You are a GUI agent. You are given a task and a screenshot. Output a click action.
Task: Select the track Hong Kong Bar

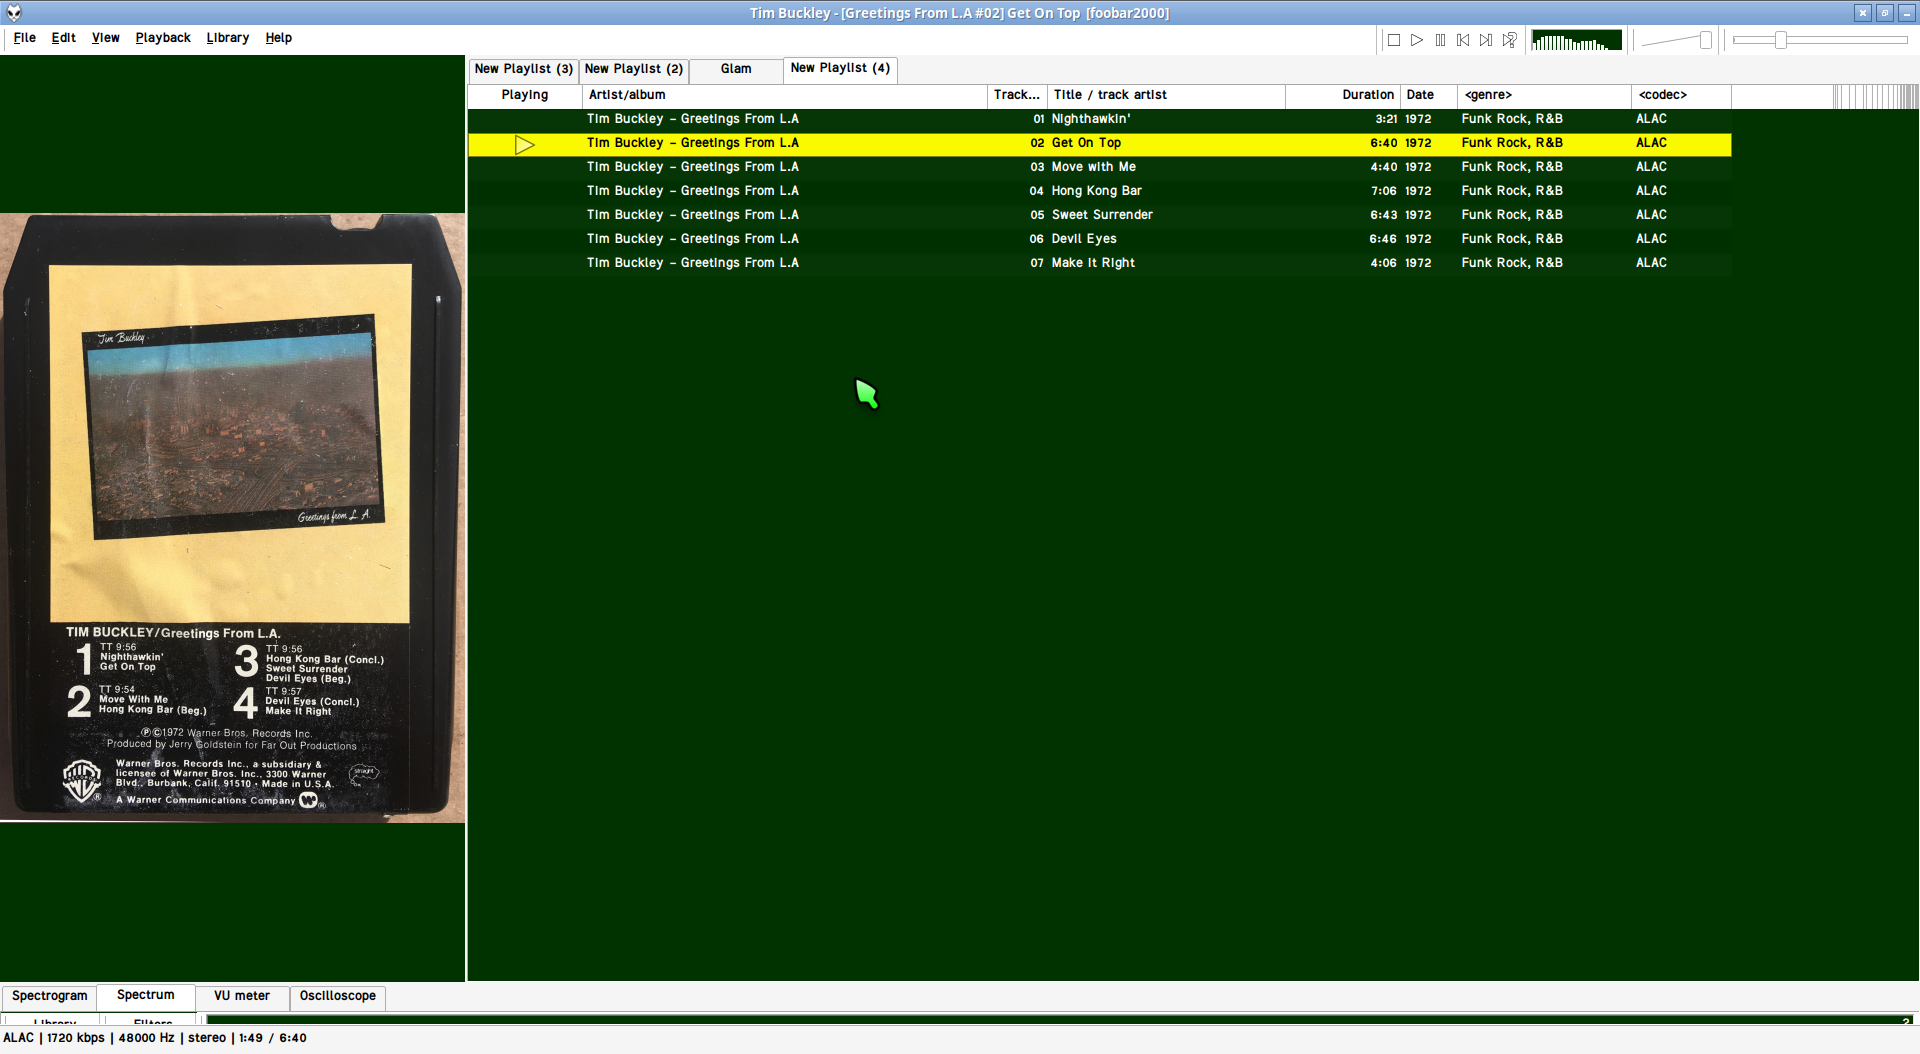(1100, 191)
